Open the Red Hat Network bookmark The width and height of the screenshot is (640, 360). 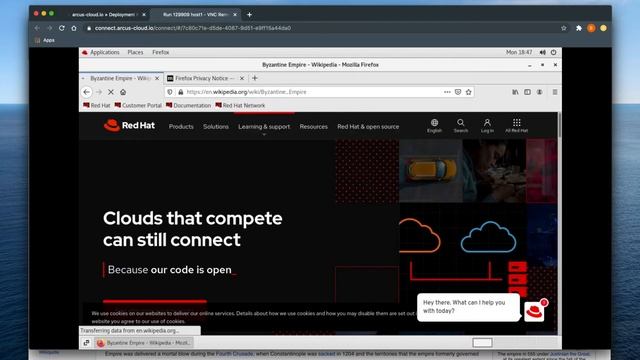240,105
